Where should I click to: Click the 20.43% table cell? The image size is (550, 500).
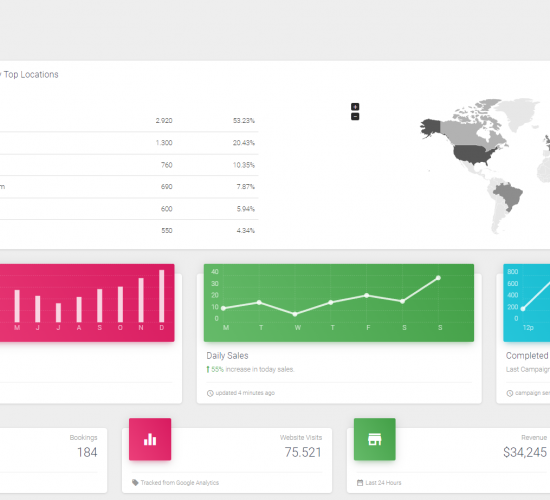[244, 143]
